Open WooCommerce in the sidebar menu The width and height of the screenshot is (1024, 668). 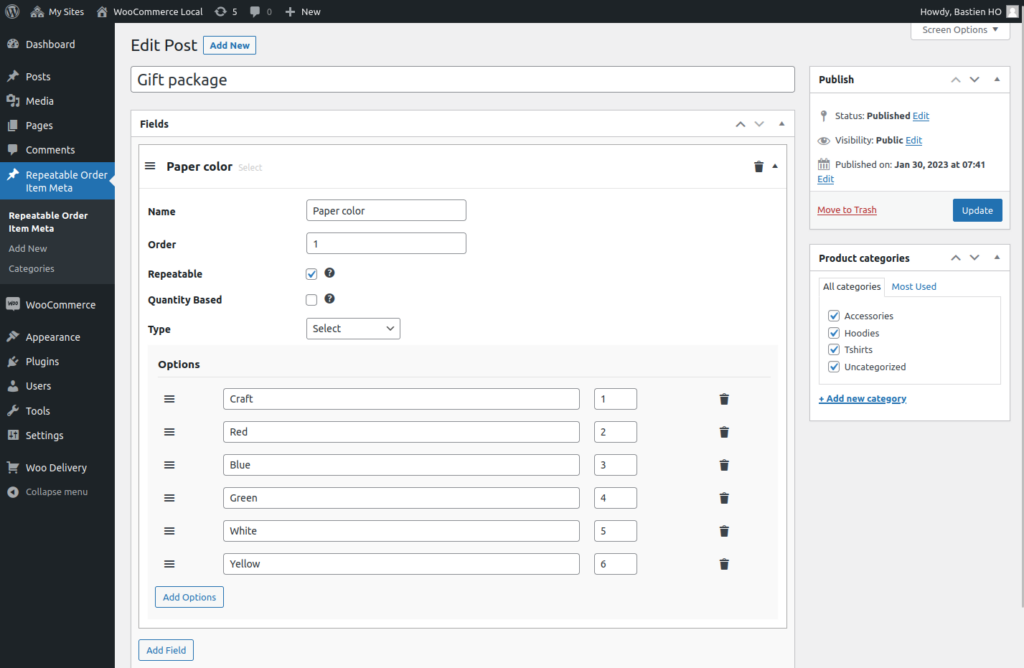click(60, 305)
